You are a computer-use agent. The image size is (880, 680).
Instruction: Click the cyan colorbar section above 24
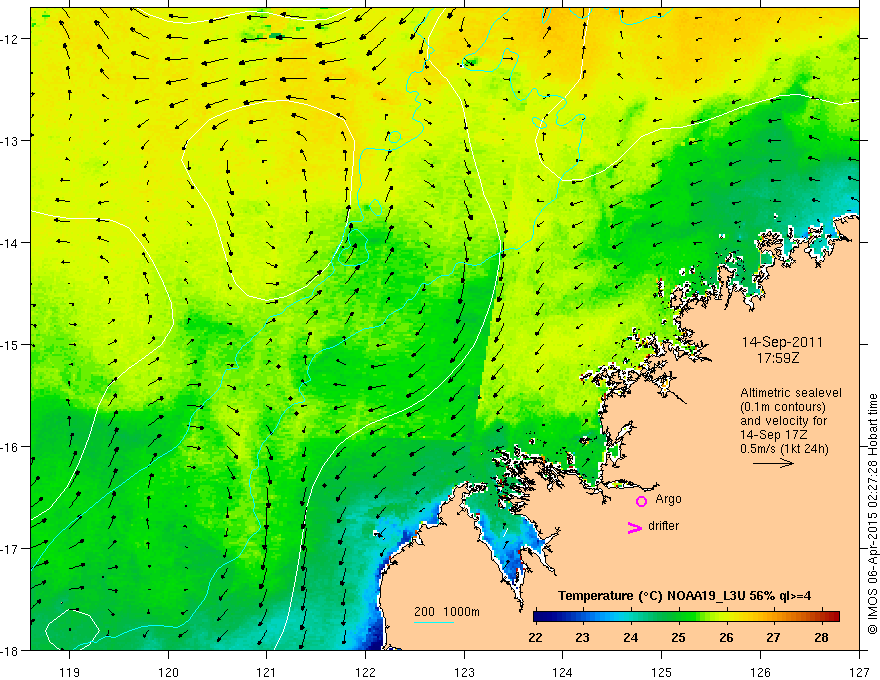click(630, 616)
